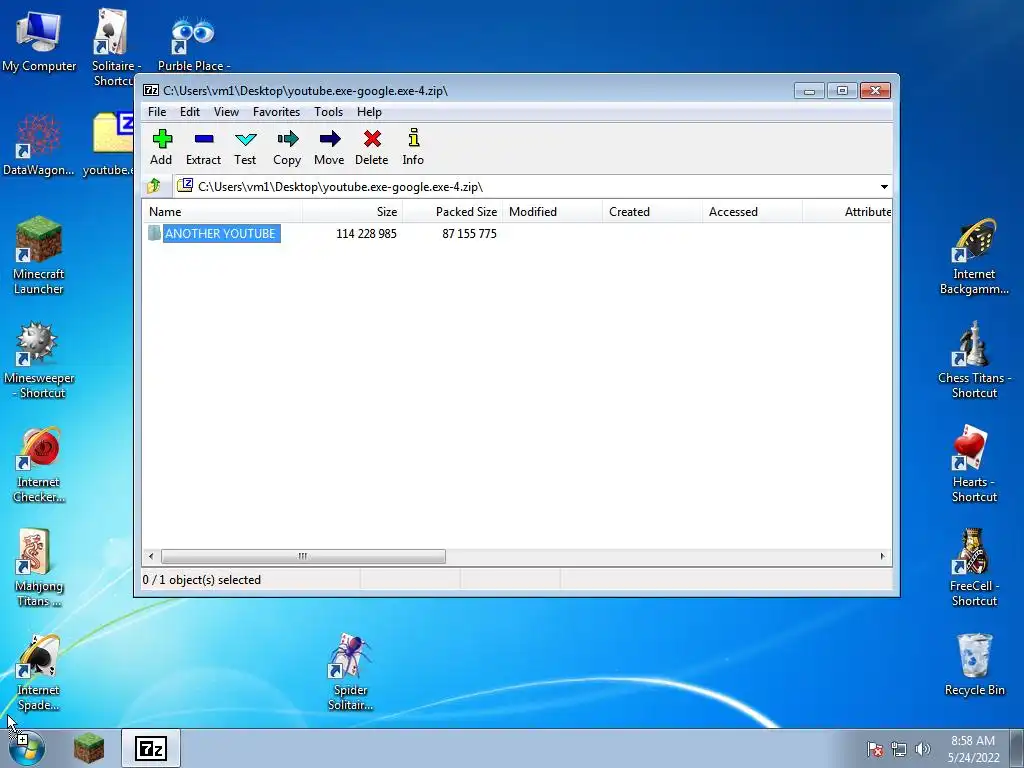Image resolution: width=1024 pixels, height=768 pixels.
Task: Select the Internet Backgammon icon
Action: tap(974, 257)
